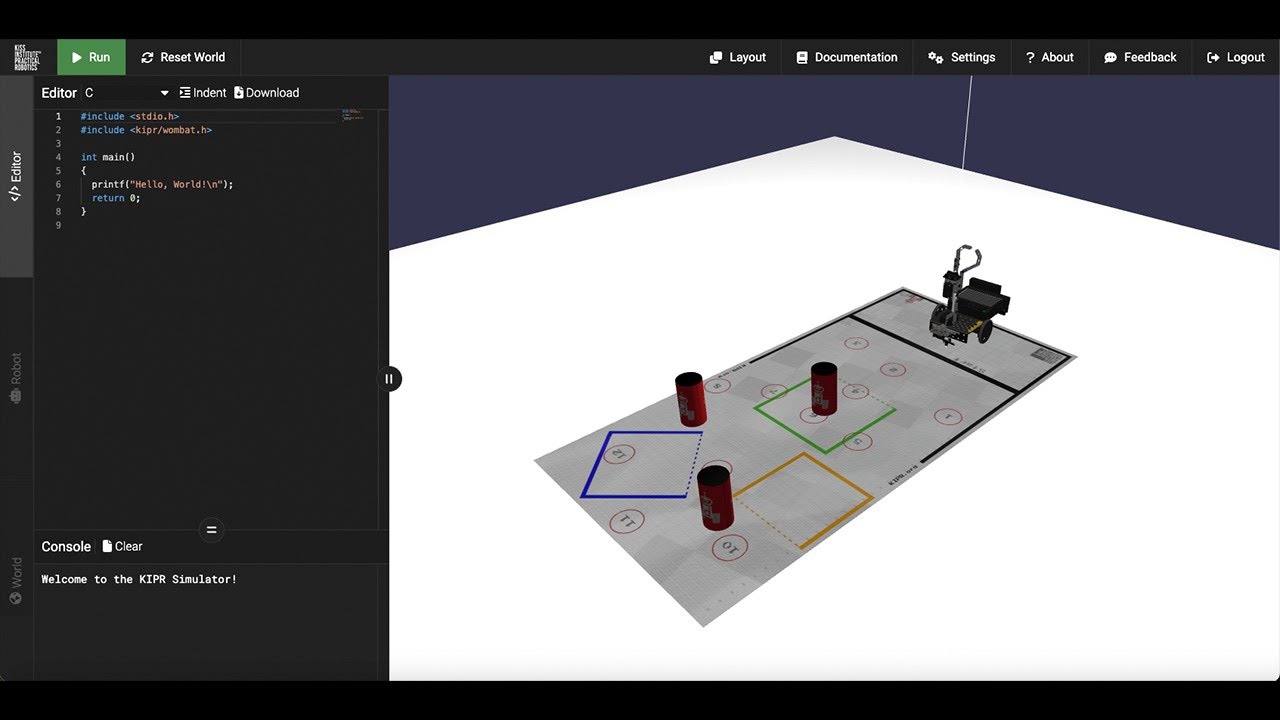Click line 6 printf code in editor
Image resolution: width=1280 pixels, height=720 pixels.
162,184
